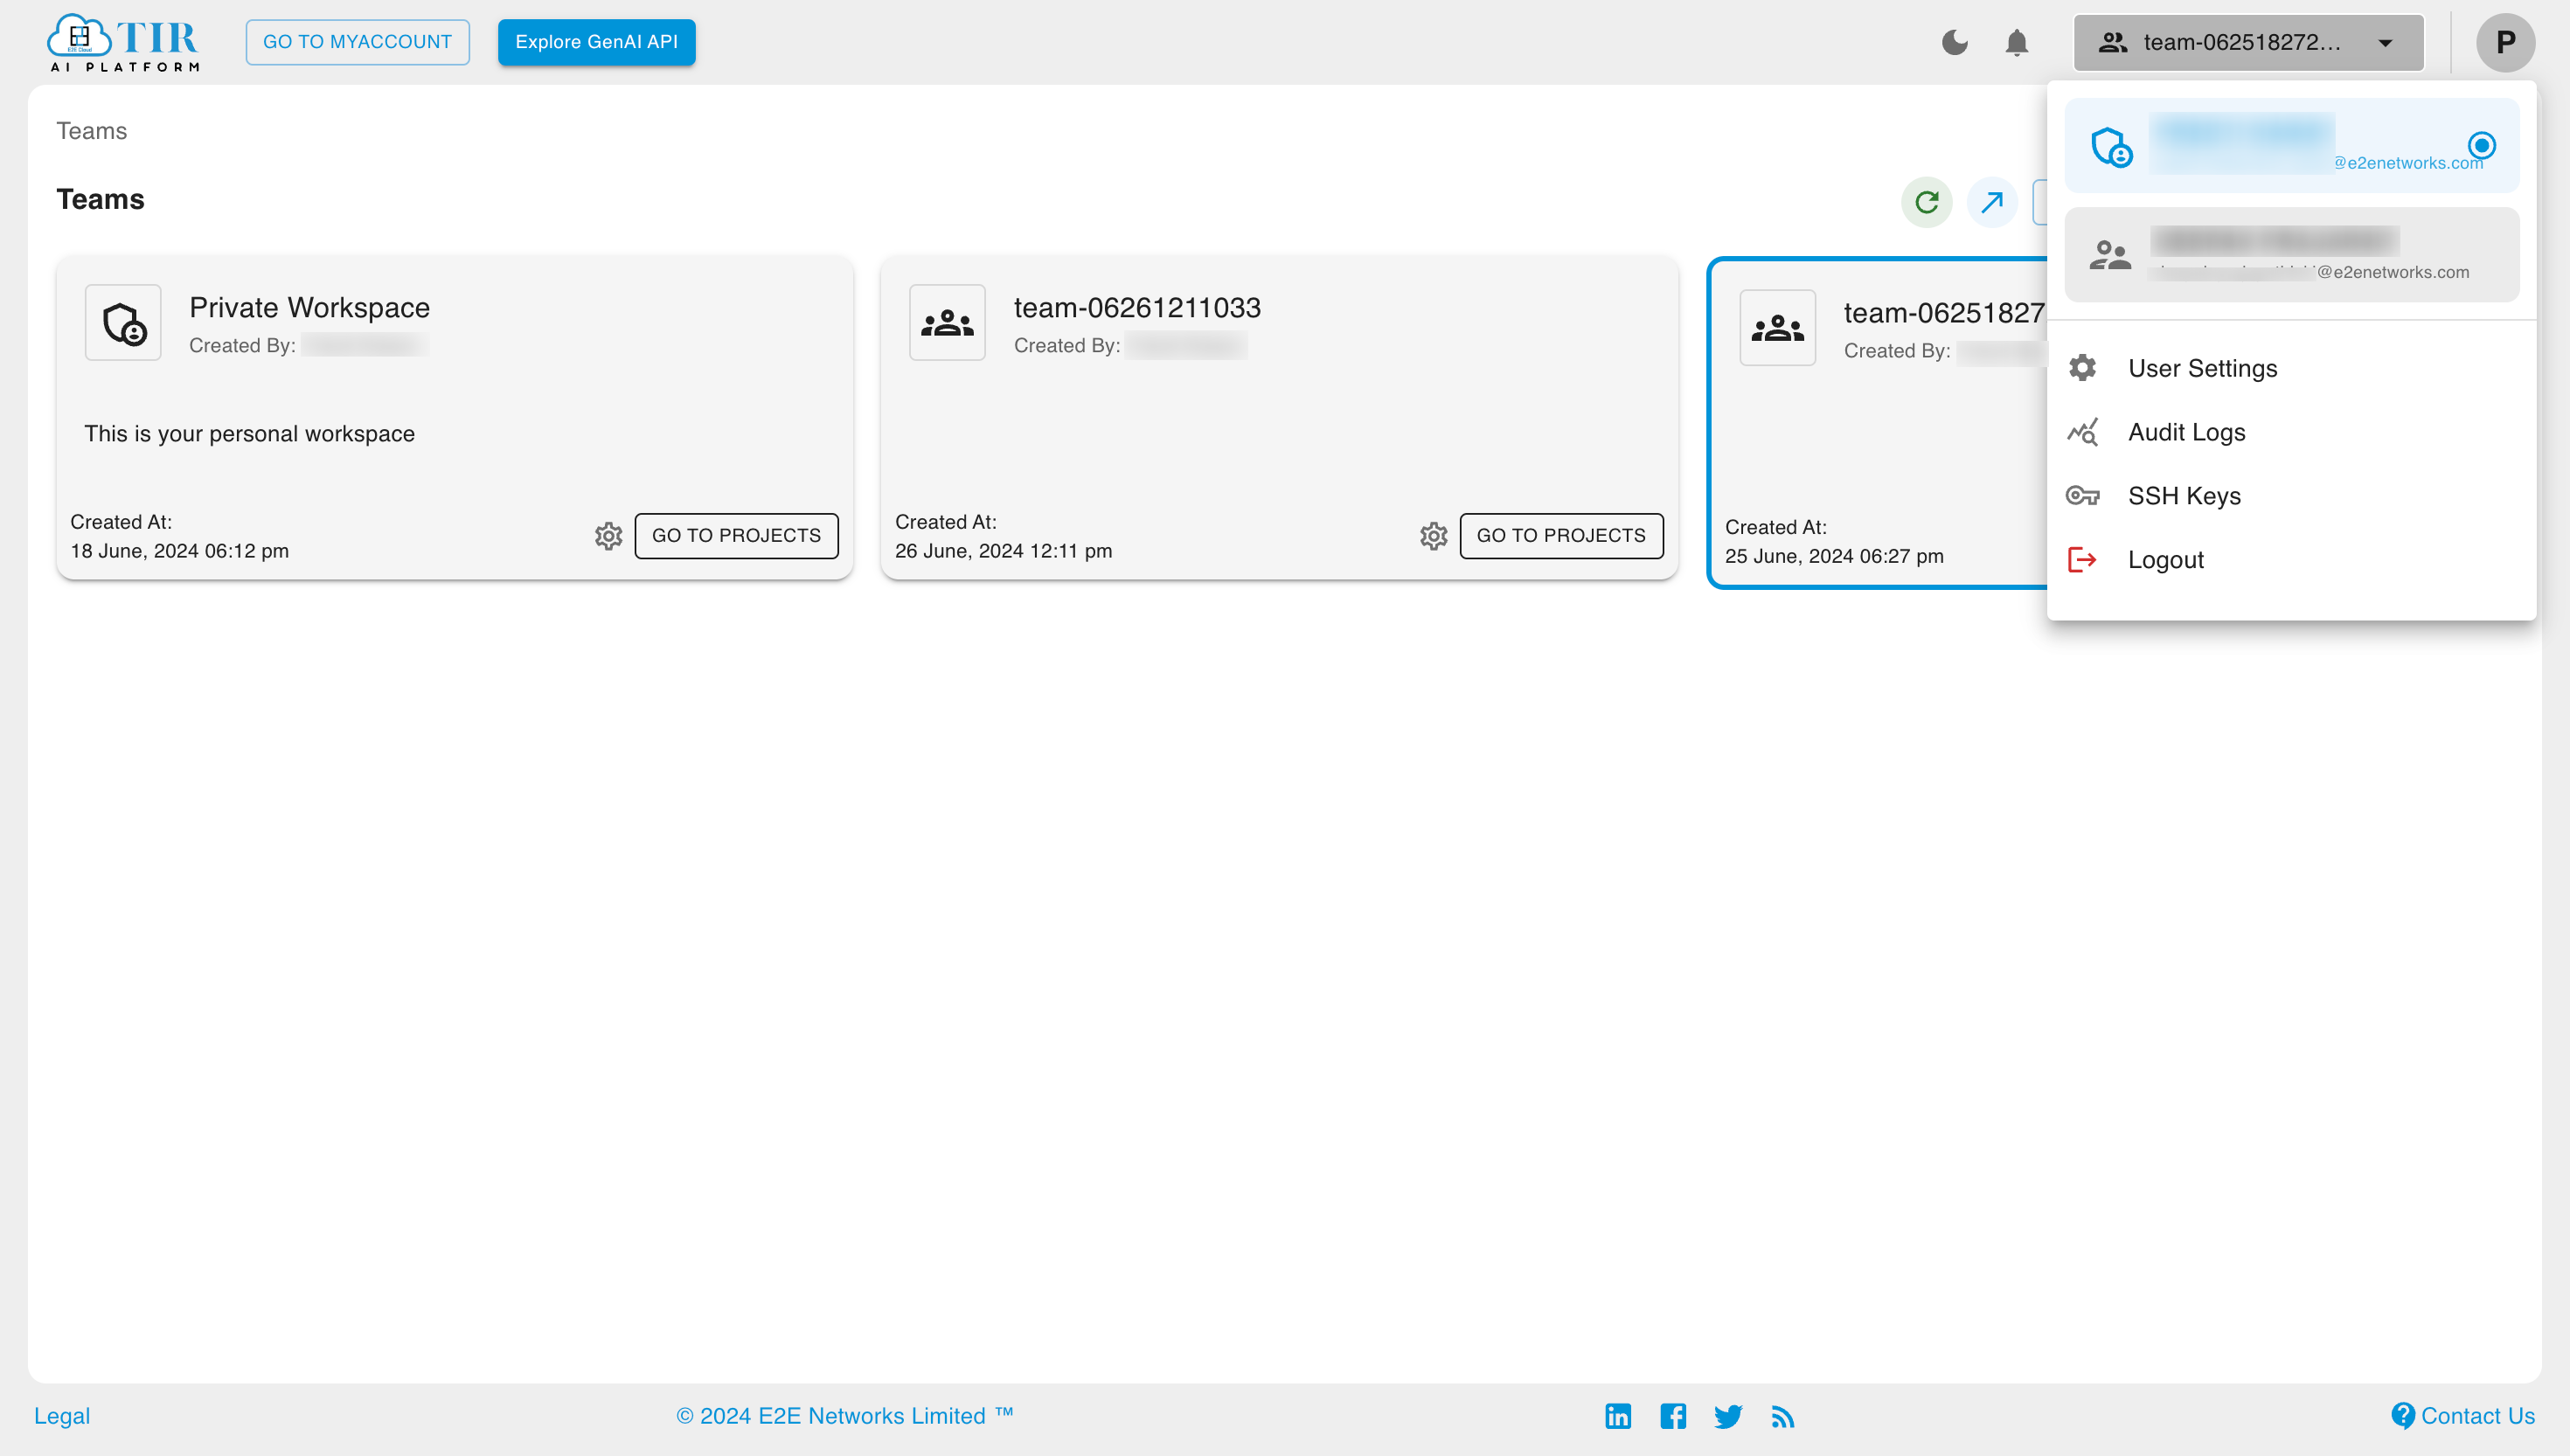Open LinkedIn footer icon

click(x=1618, y=1416)
